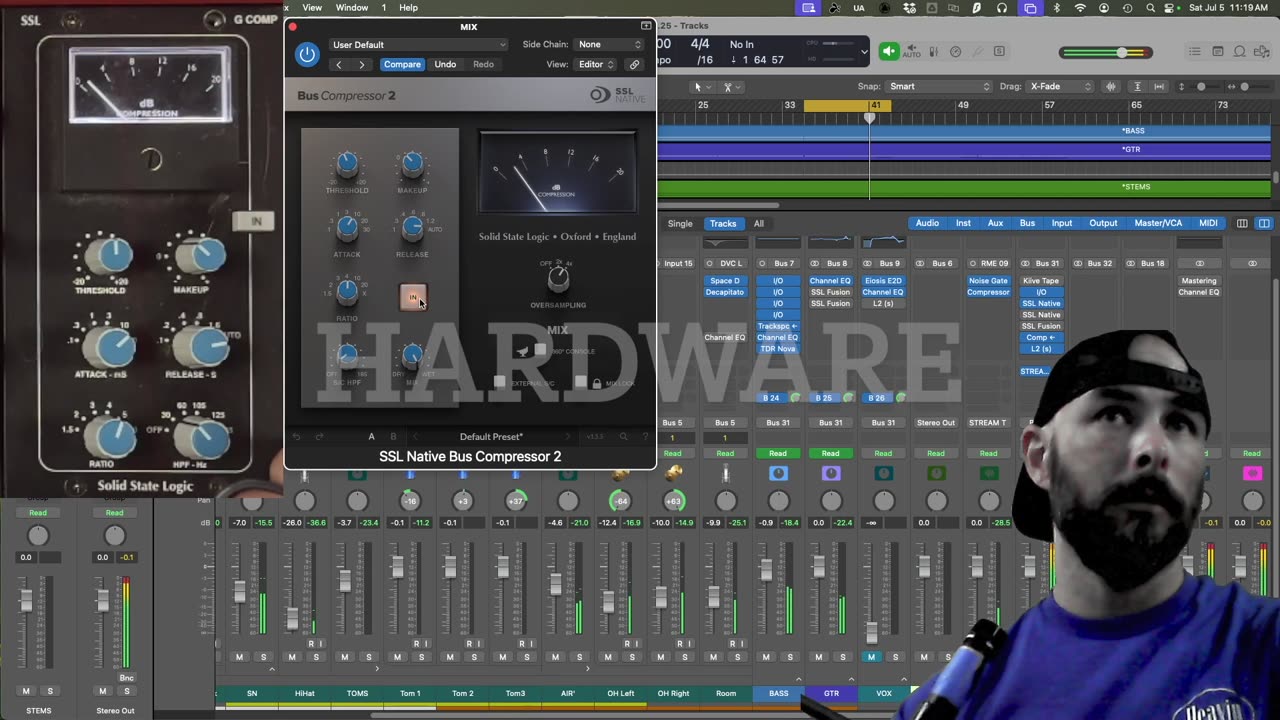Image resolution: width=1280 pixels, height=720 pixels.
Task: Open the Note Pads icon
Action: (1217, 52)
